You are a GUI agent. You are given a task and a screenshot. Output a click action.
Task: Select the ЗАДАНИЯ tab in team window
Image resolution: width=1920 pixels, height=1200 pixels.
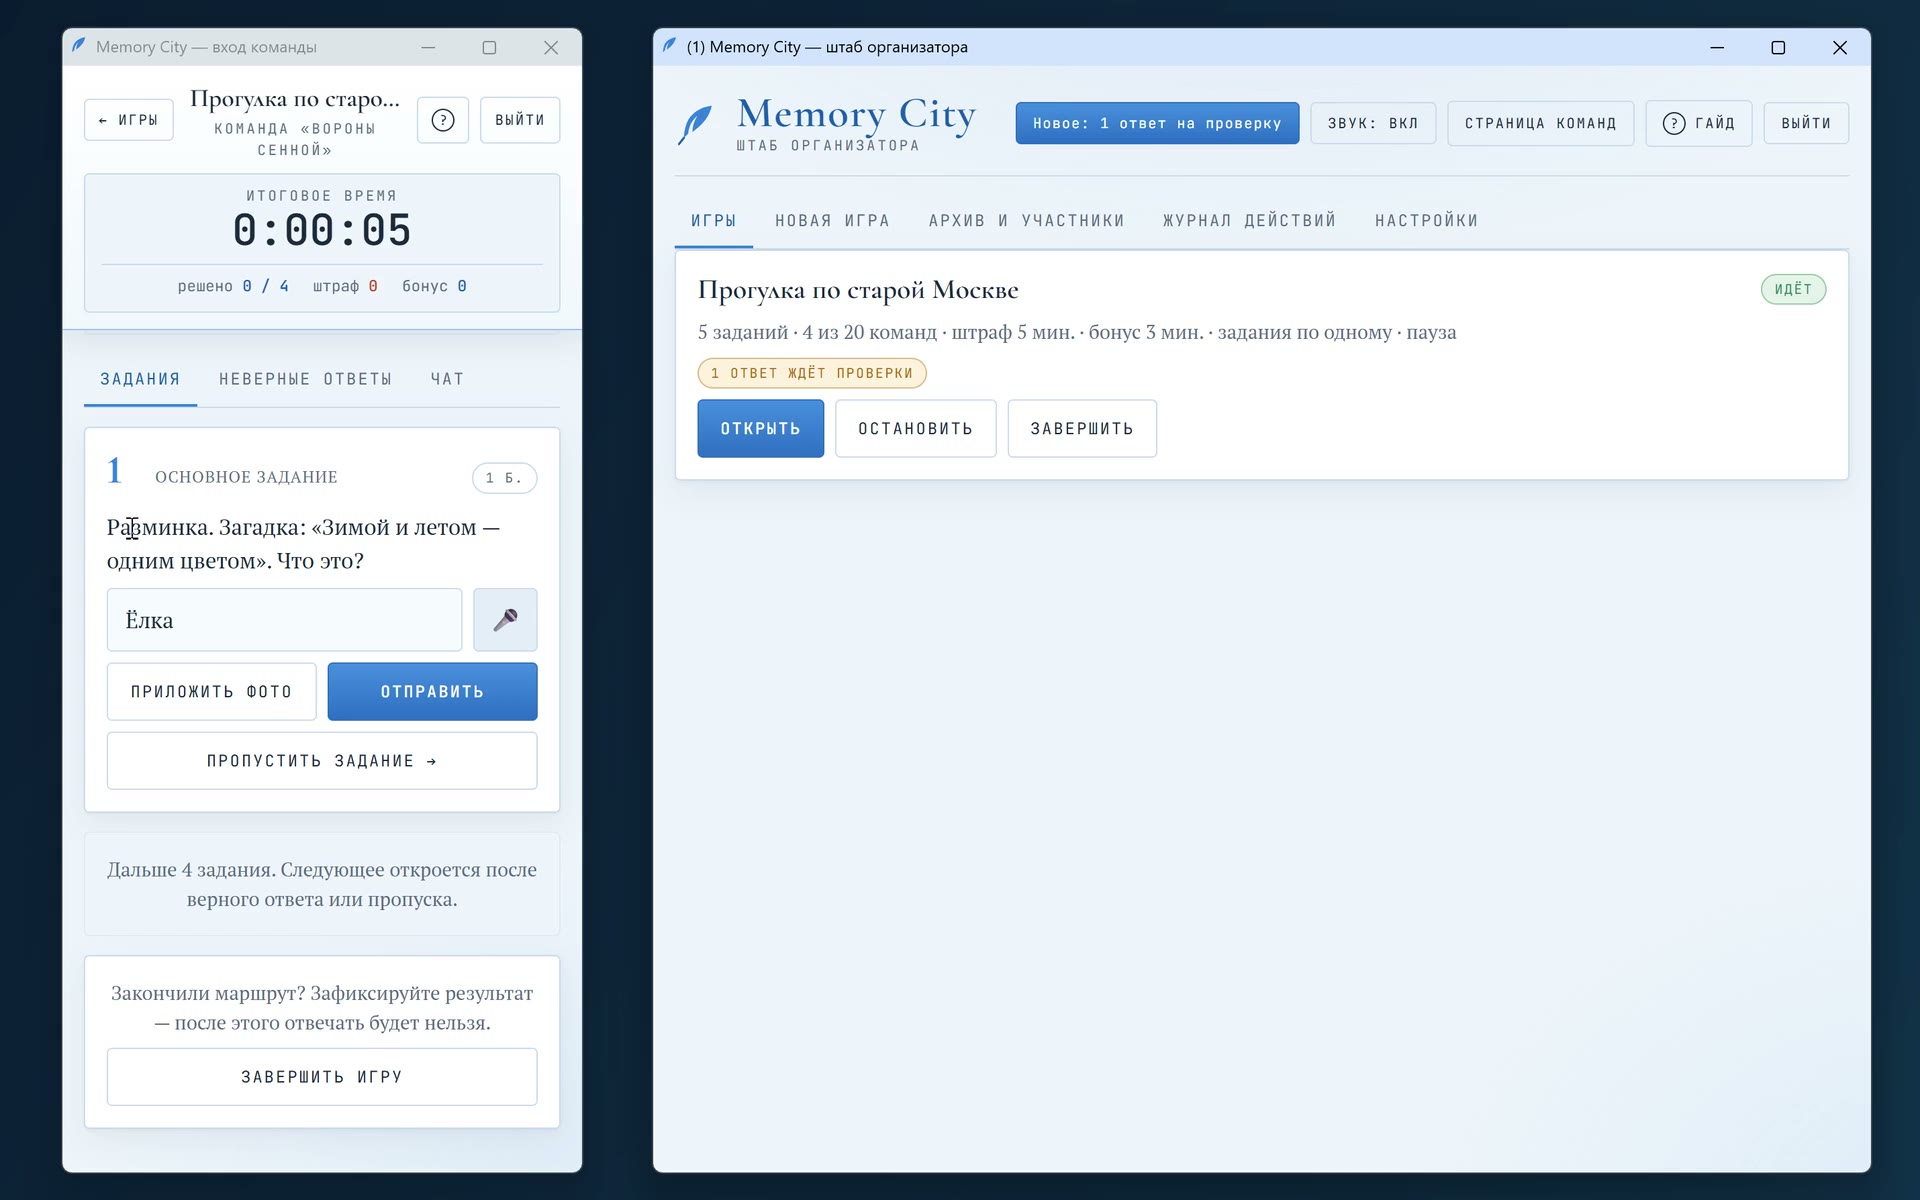140,380
